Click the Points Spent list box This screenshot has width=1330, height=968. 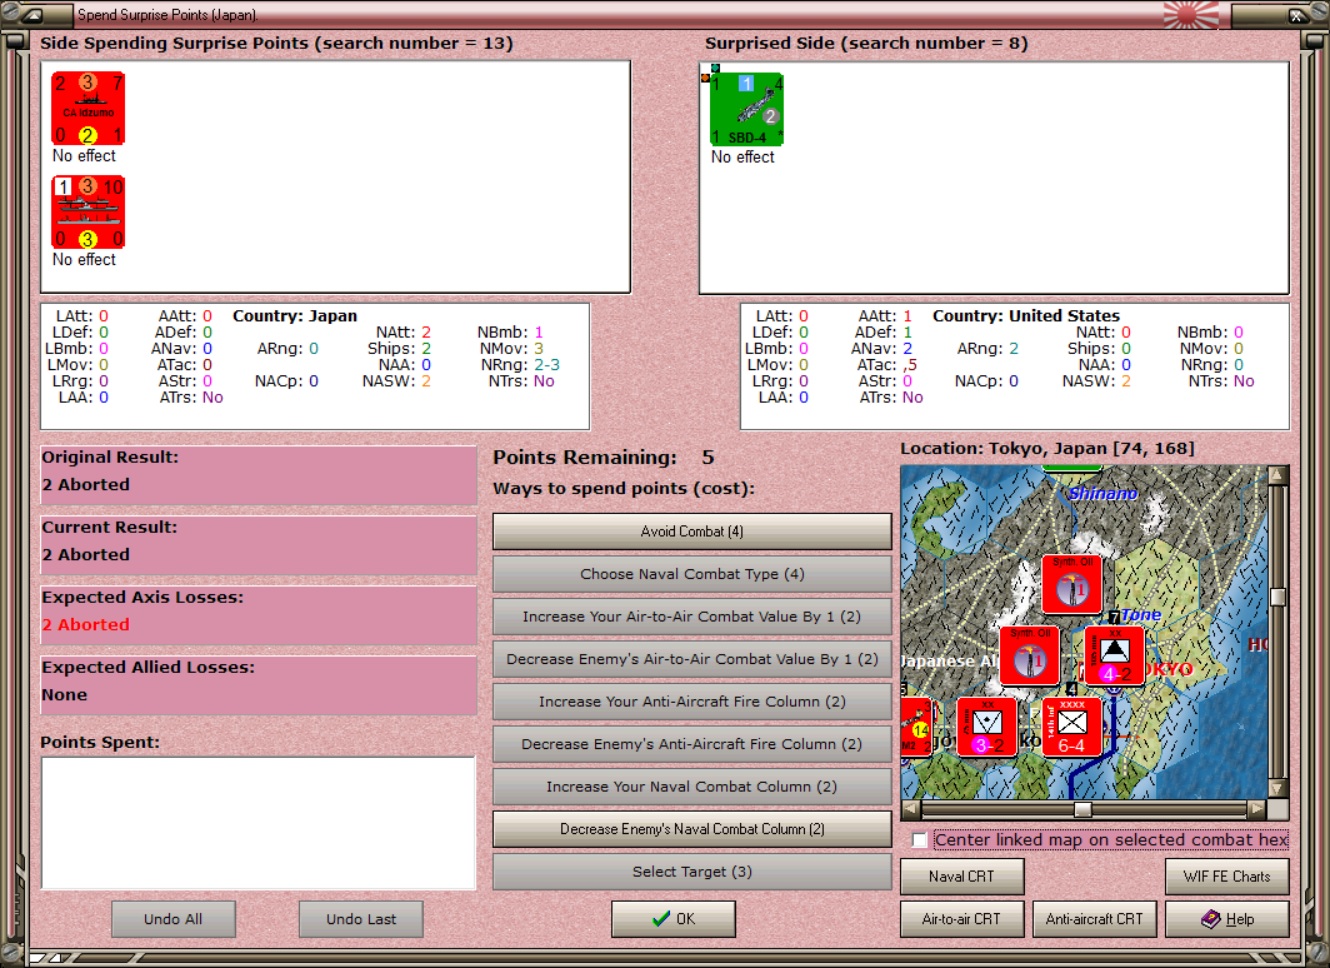(x=258, y=823)
